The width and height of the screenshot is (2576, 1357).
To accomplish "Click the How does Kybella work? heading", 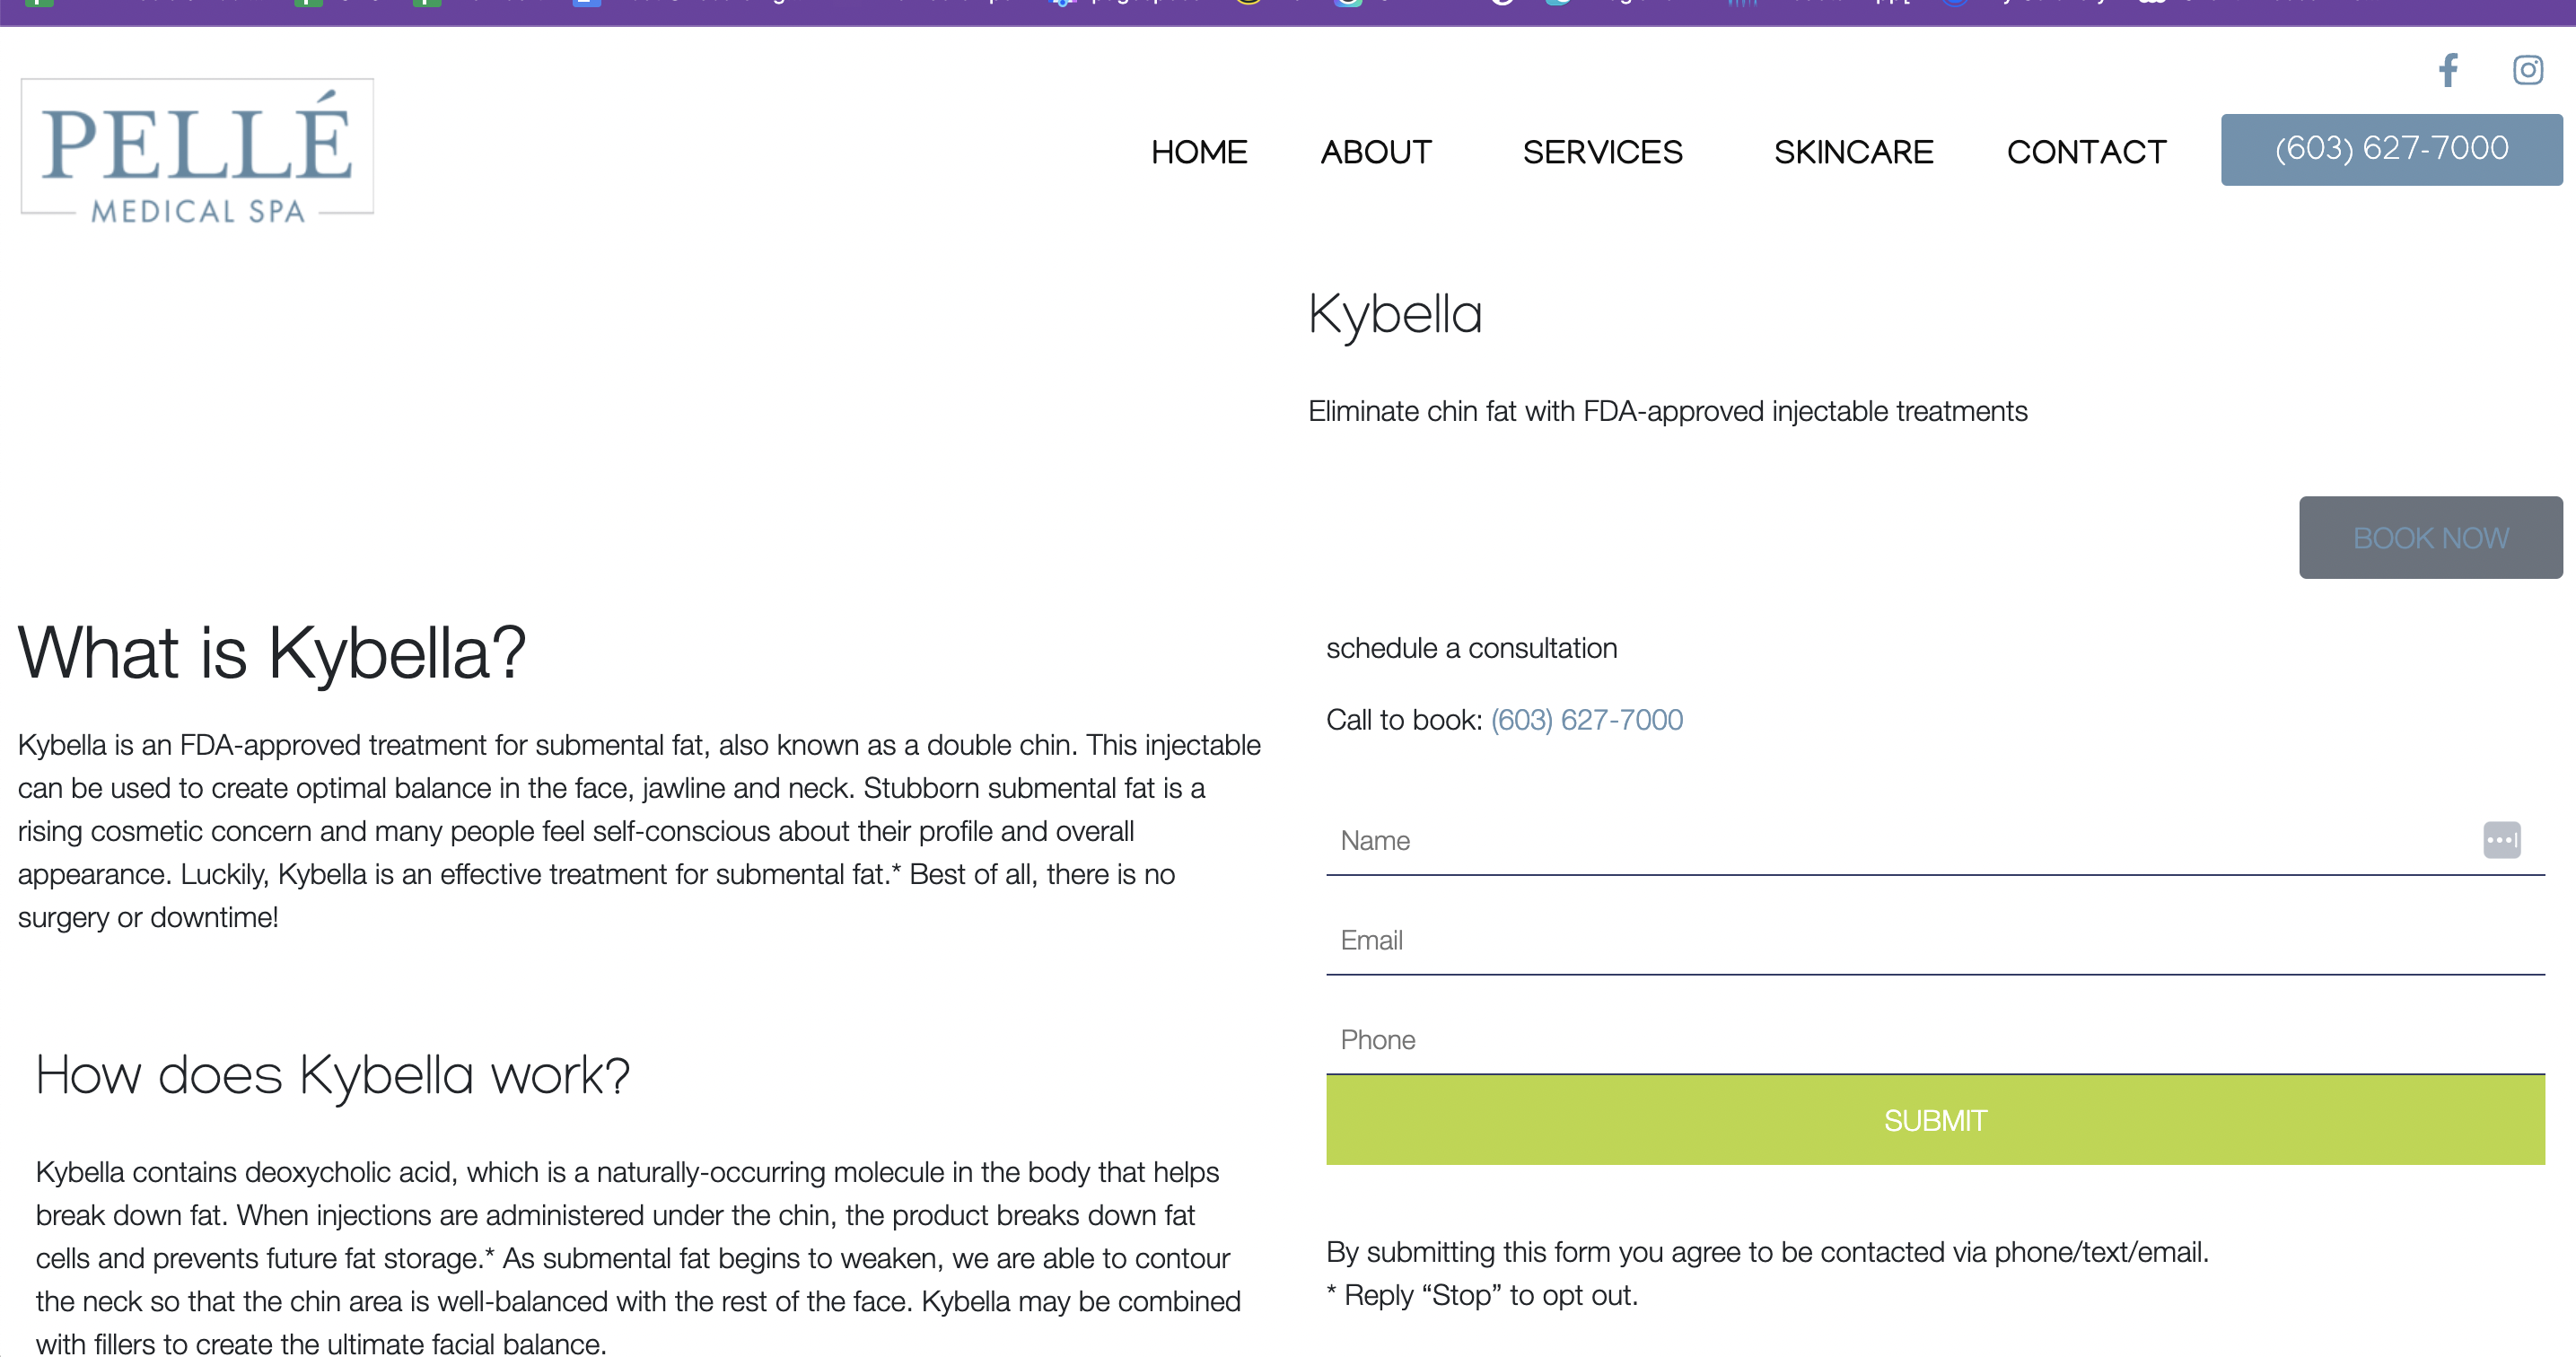I will [333, 1076].
